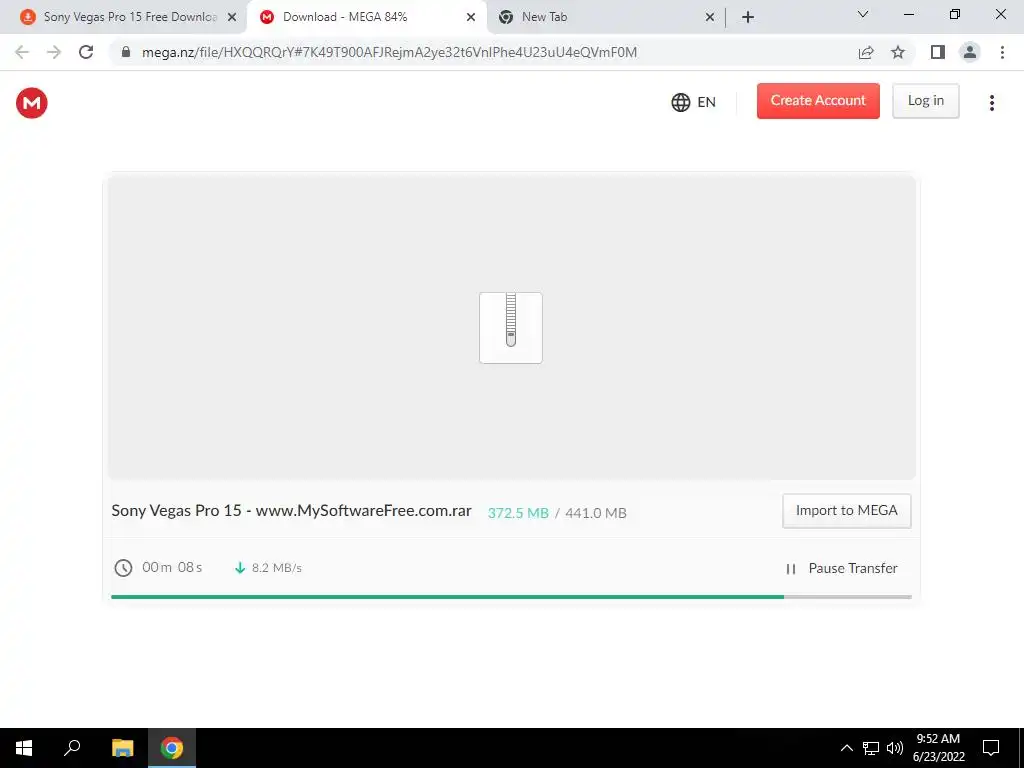The width and height of the screenshot is (1024, 768).
Task: Restore down the Chrome window
Action: (955, 14)
